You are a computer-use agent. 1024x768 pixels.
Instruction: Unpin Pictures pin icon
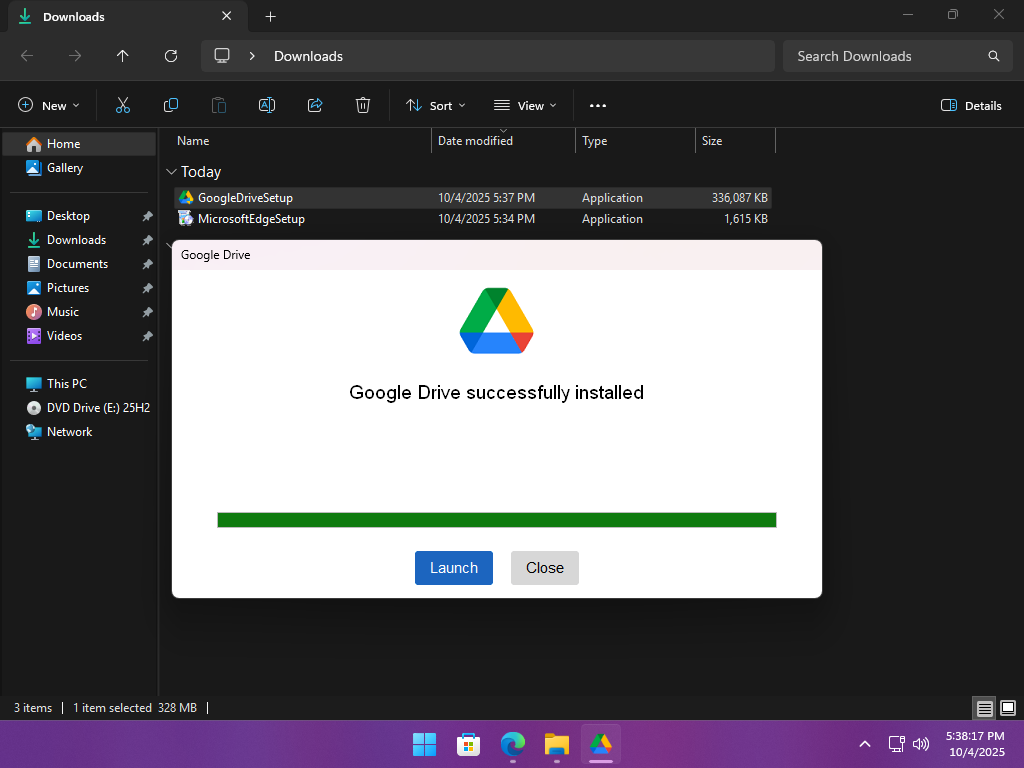pyautogui.click(x=148, y=288)
